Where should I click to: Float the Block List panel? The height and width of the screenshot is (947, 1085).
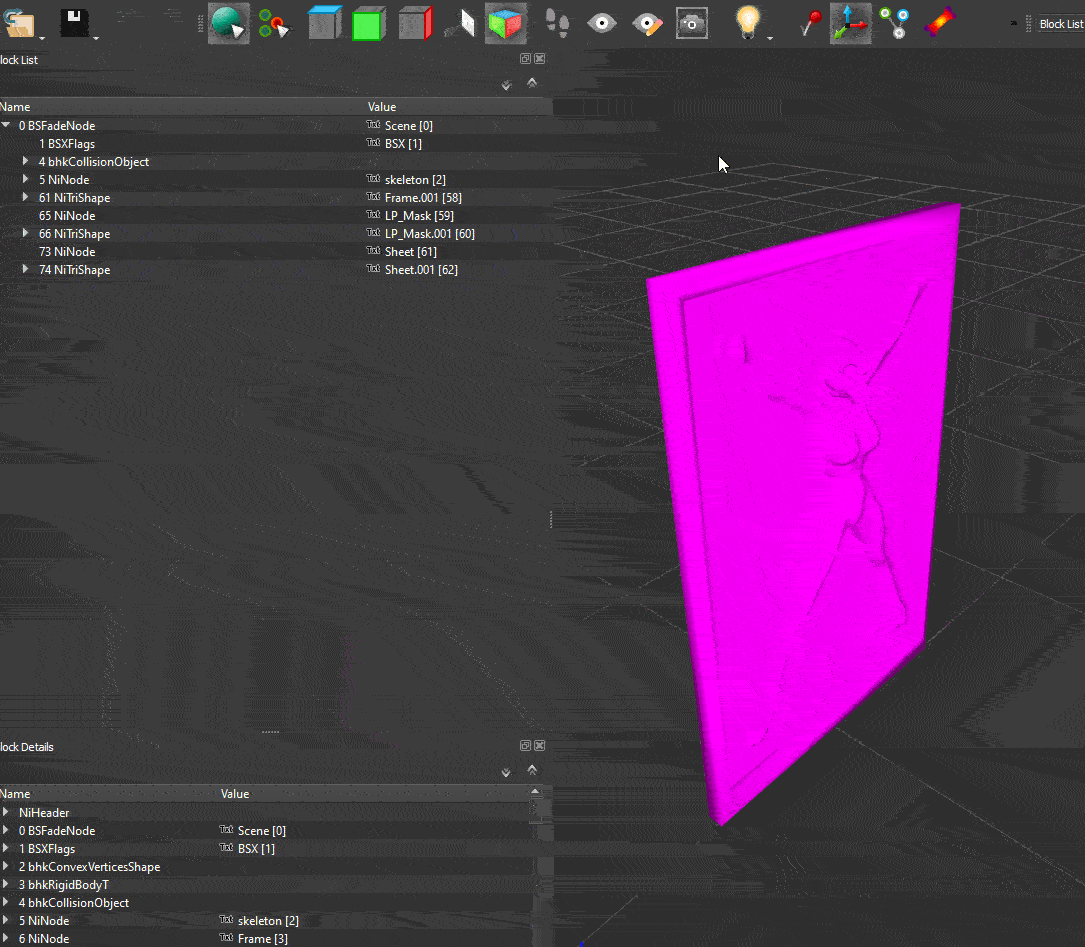[525, 59]
